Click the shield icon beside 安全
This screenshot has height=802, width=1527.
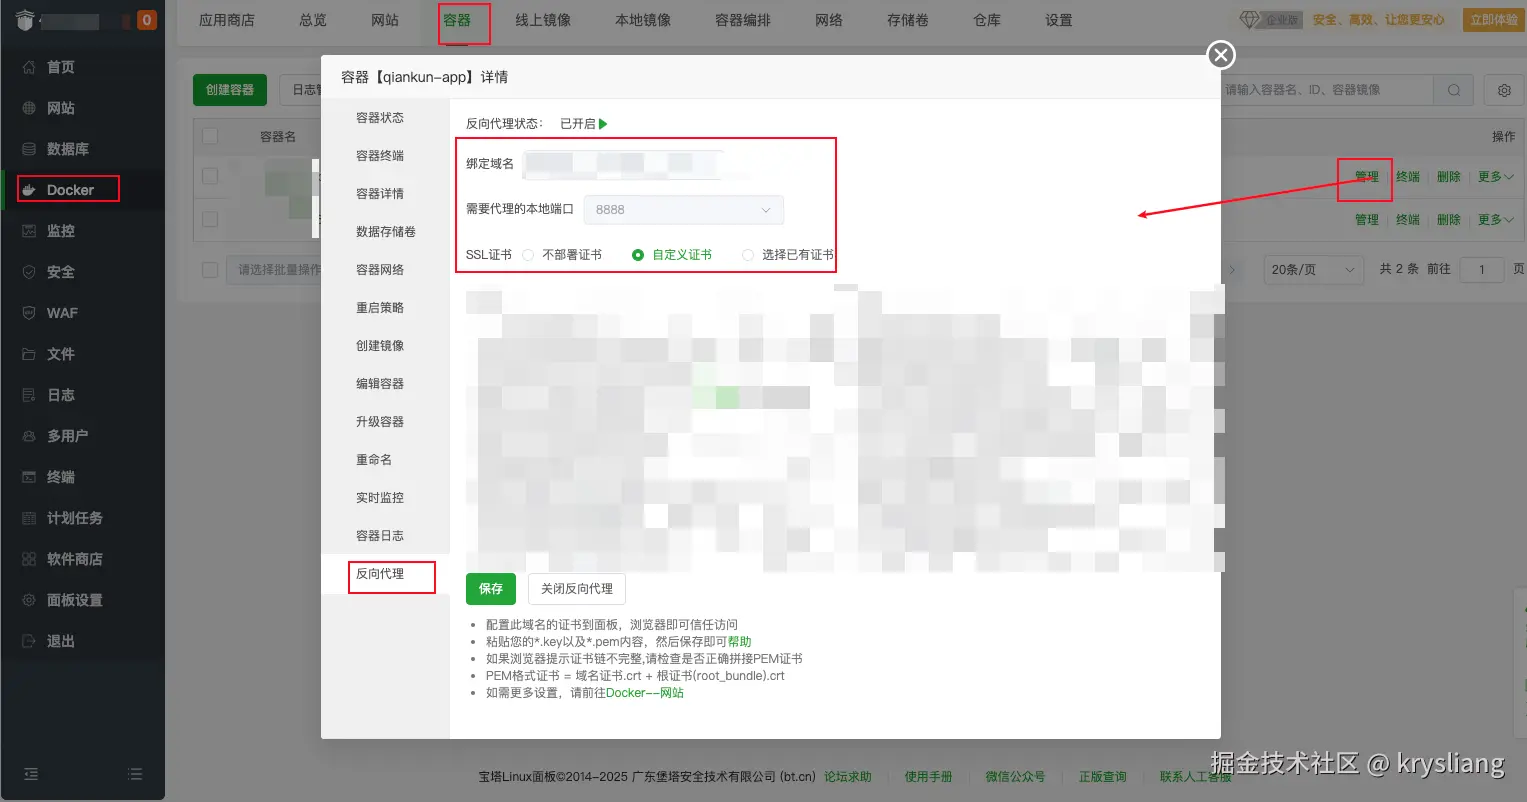tap(29, 272)
